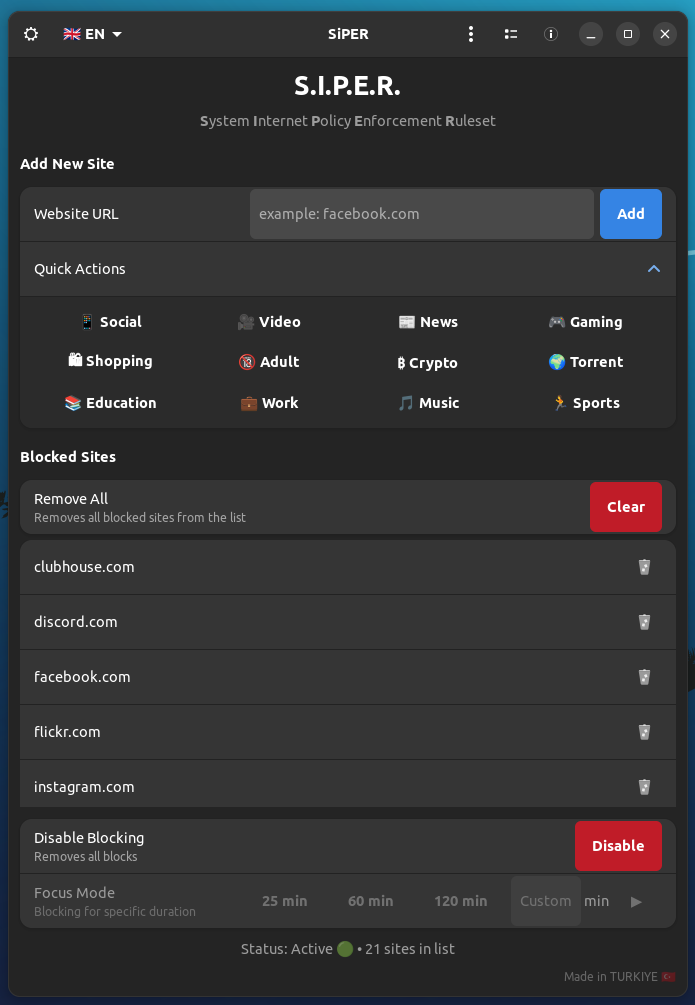Remove instagram.com with the trash icon
The width and height of the screenshot is (695, 1005).
click(644, 787)
